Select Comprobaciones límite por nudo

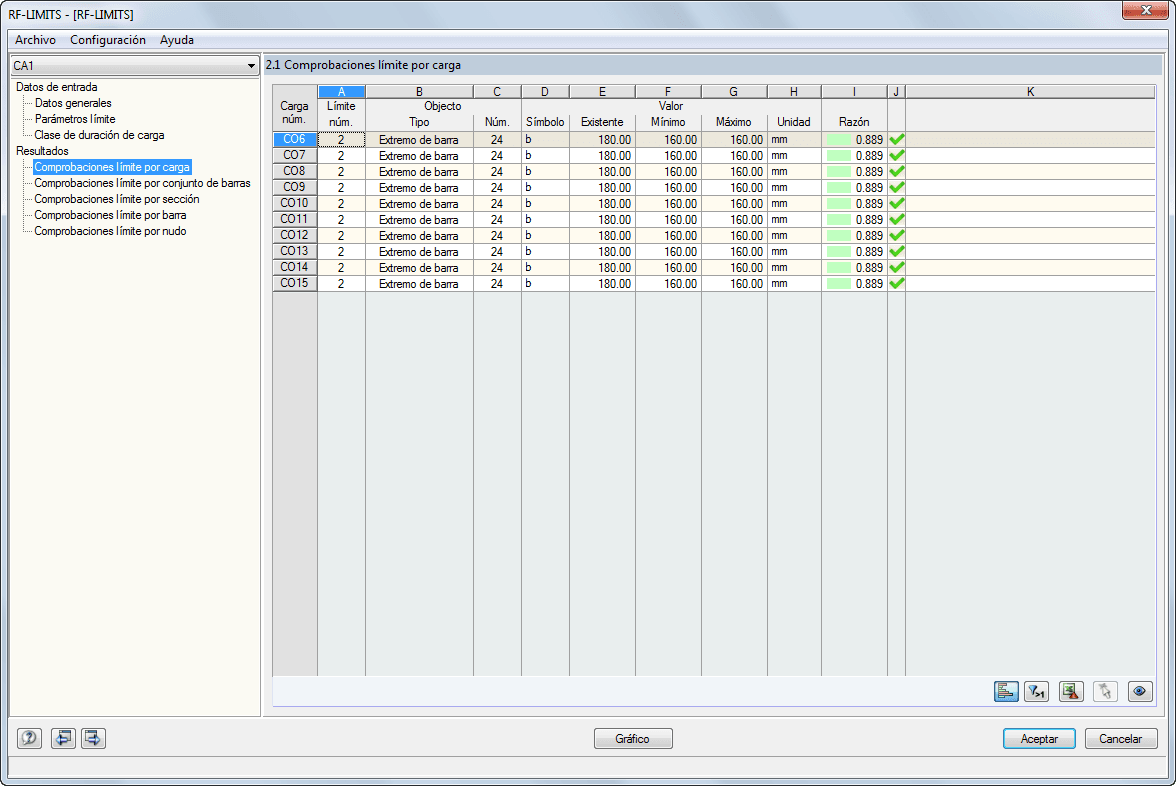pyautogui.click(x=110, y=231)
